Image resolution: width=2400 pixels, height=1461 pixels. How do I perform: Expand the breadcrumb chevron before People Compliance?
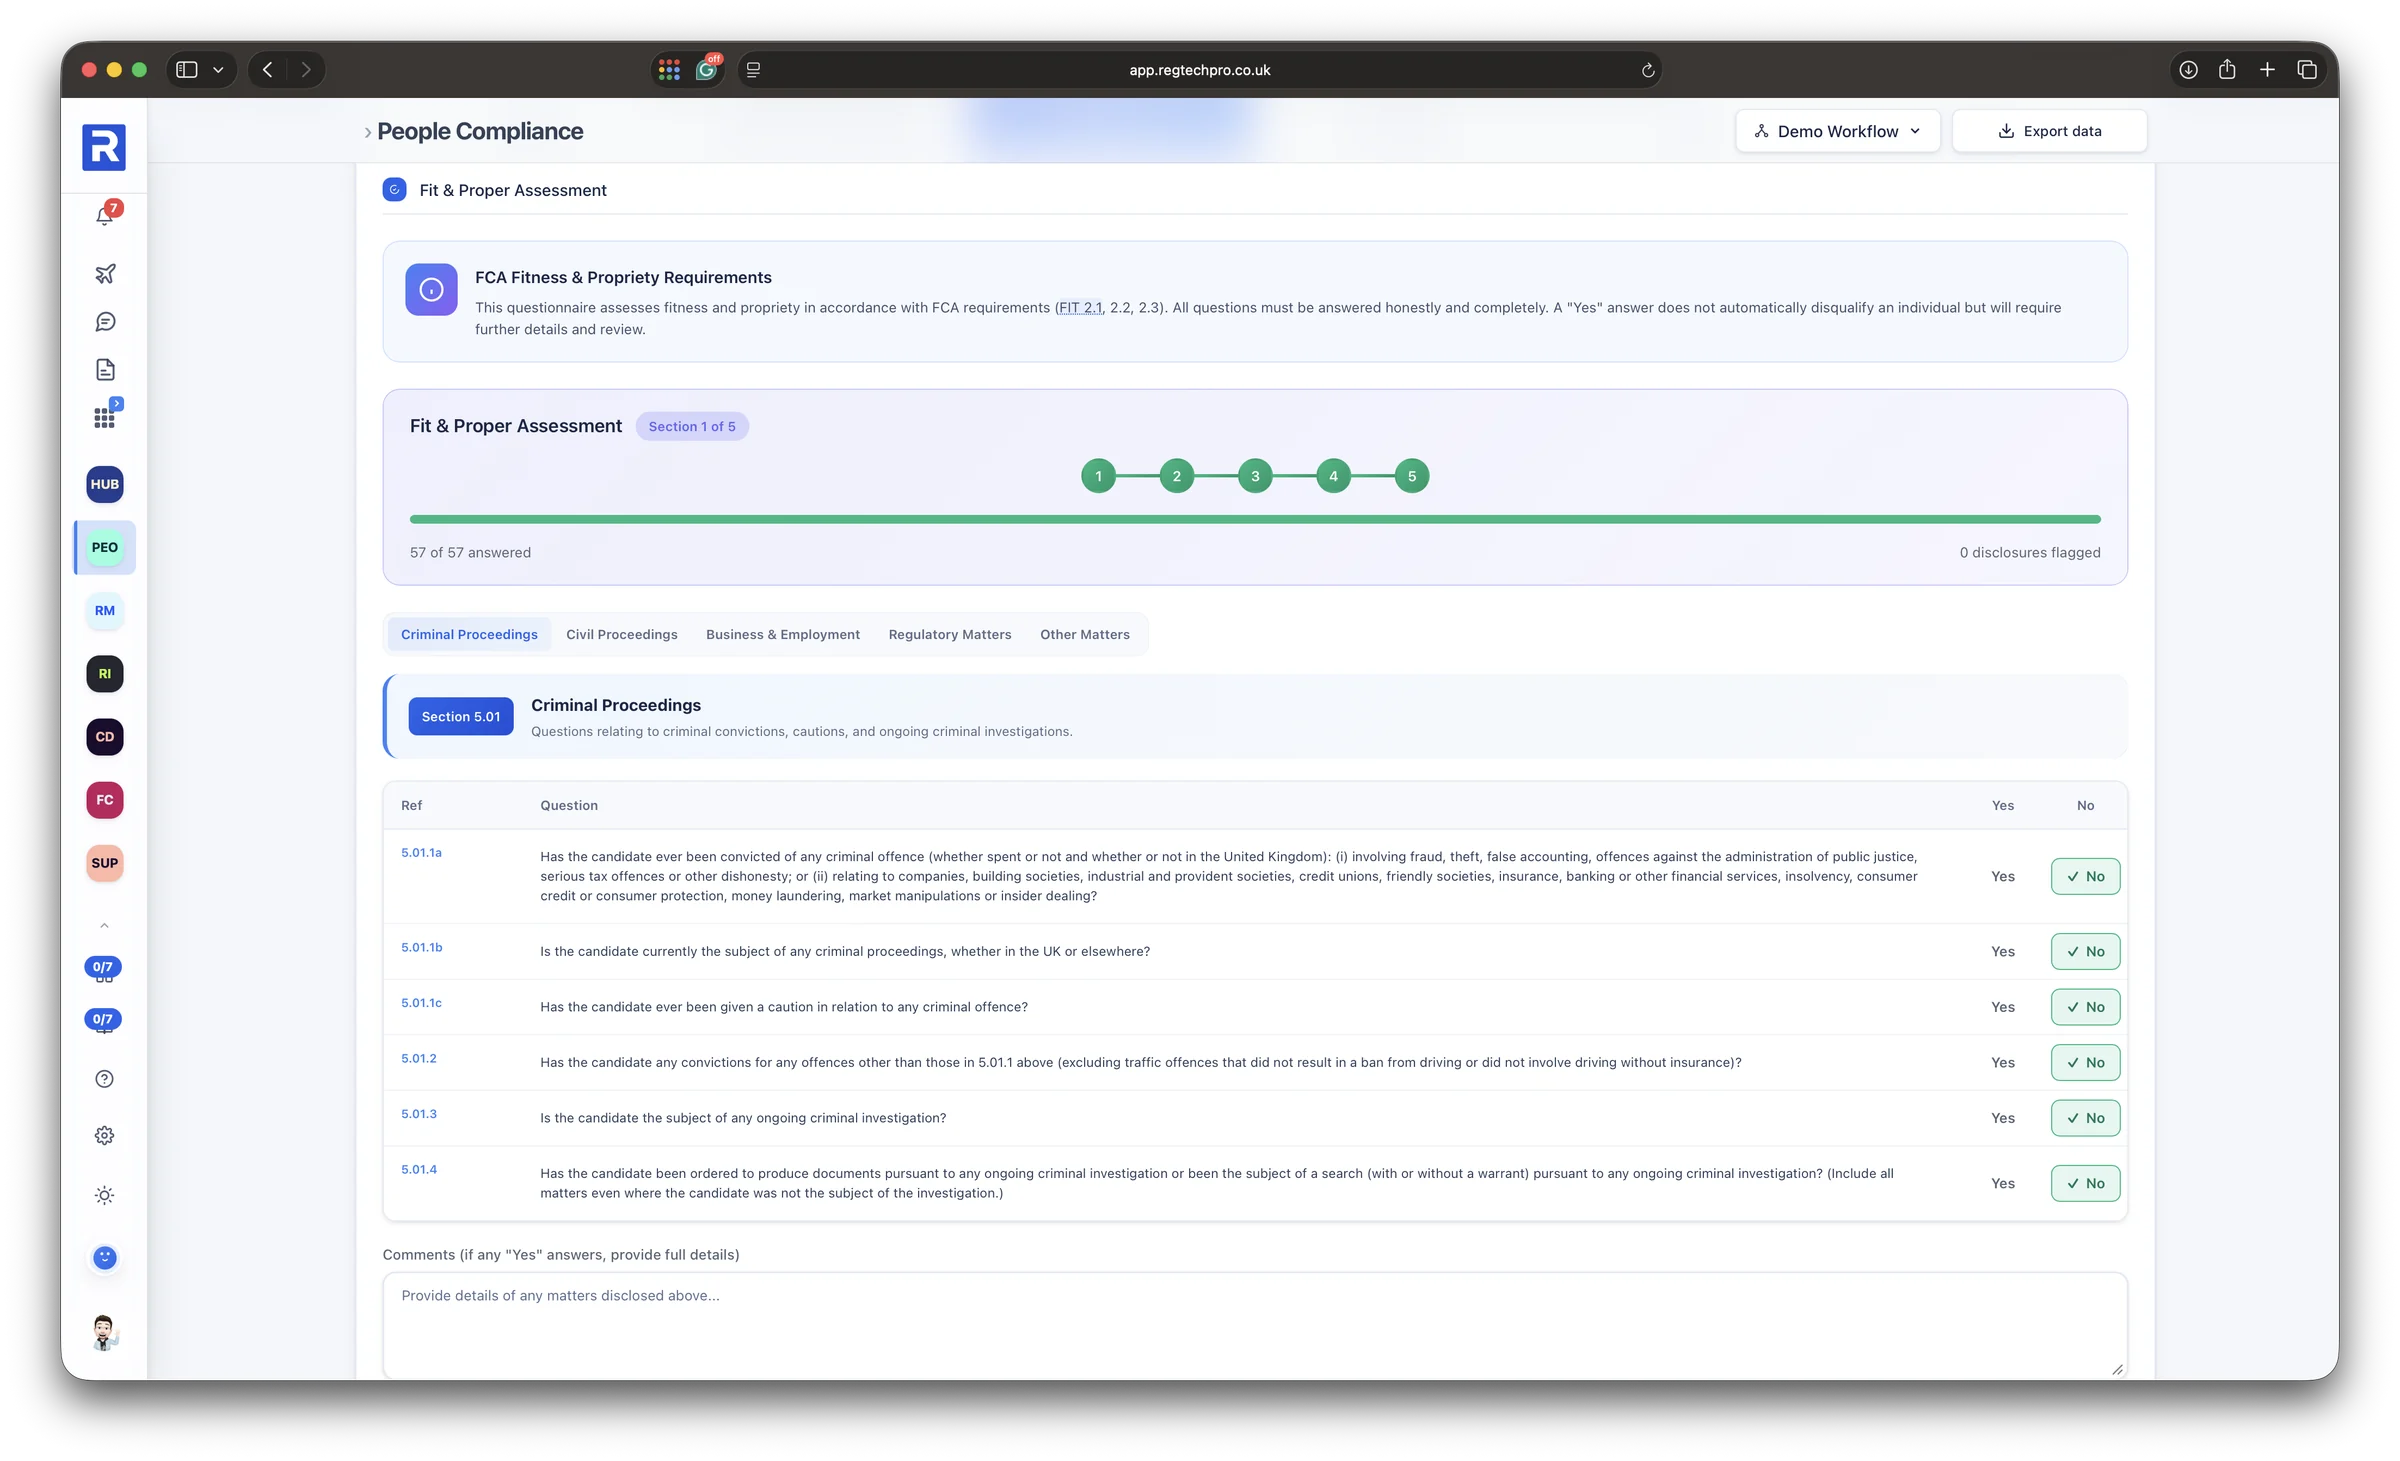[x=367, y=132]
